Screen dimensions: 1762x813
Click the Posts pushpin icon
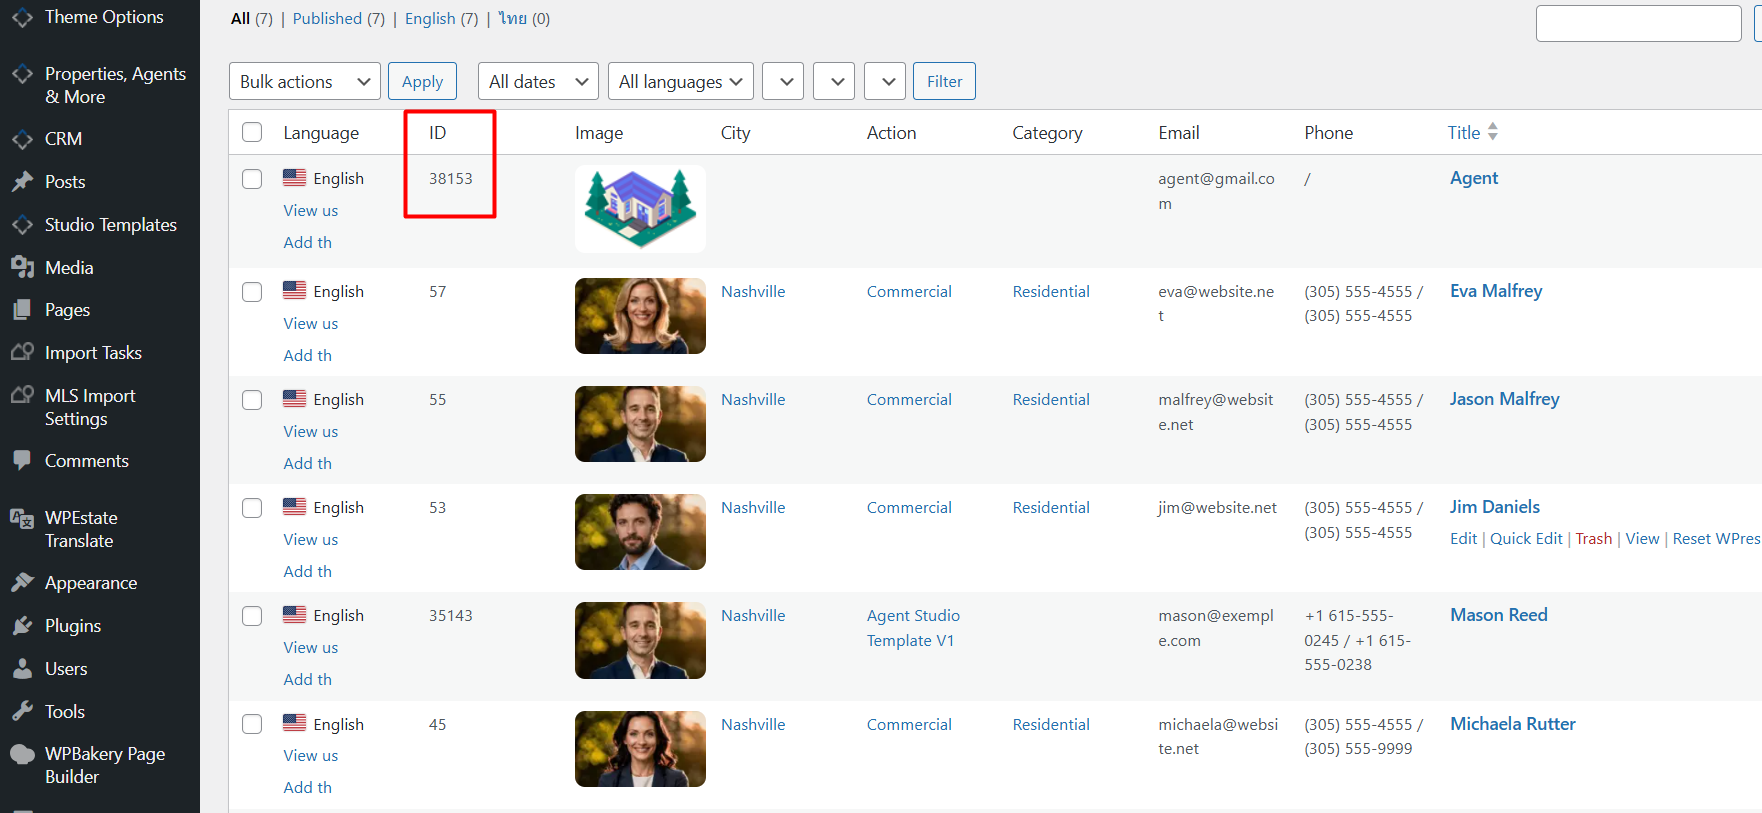click(x=22, y=182)
